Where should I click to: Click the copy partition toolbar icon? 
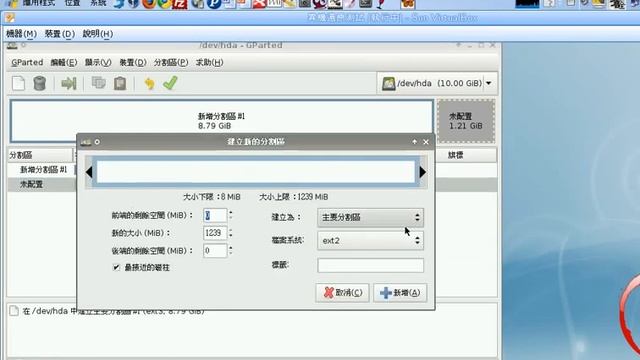point(98,83)
